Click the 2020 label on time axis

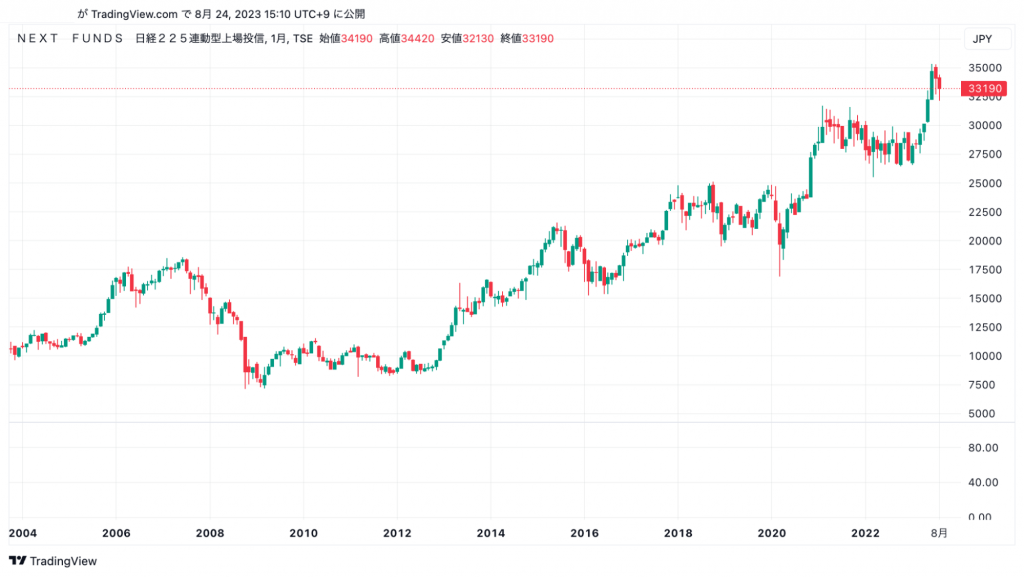pyautogui.click(x=771, y=533)
